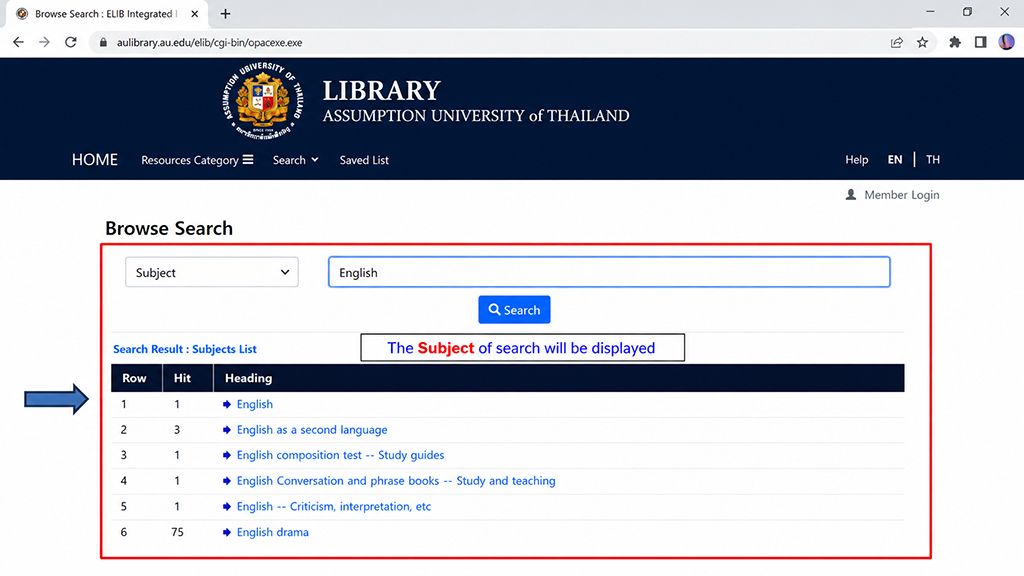Click arrow bullet beside English drama
Image resolution: width=1024 pixels, height=576 pixels.
point(227,532)
